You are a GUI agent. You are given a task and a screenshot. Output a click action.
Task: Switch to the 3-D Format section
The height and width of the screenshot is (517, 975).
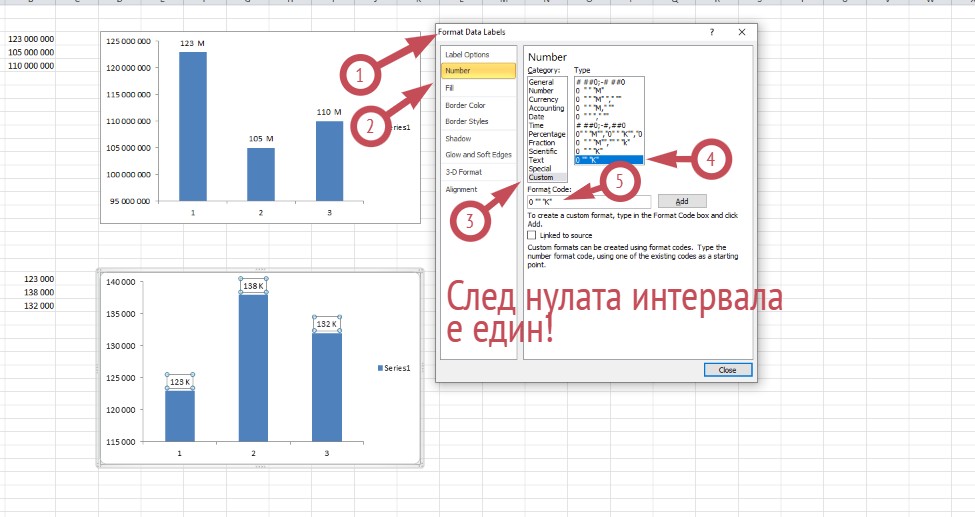click(463, 172)
